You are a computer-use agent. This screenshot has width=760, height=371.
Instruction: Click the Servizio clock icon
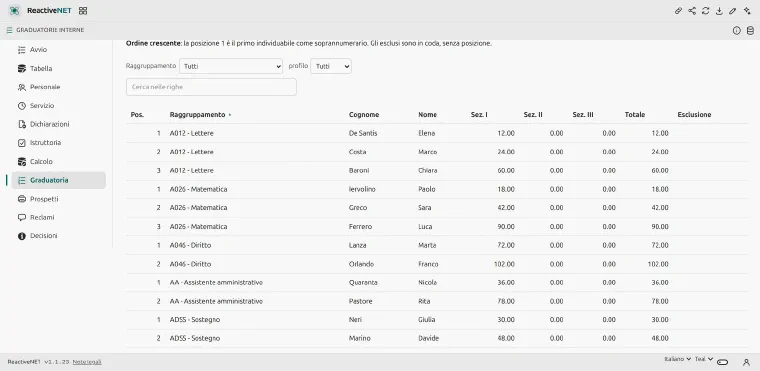(21, 106)
